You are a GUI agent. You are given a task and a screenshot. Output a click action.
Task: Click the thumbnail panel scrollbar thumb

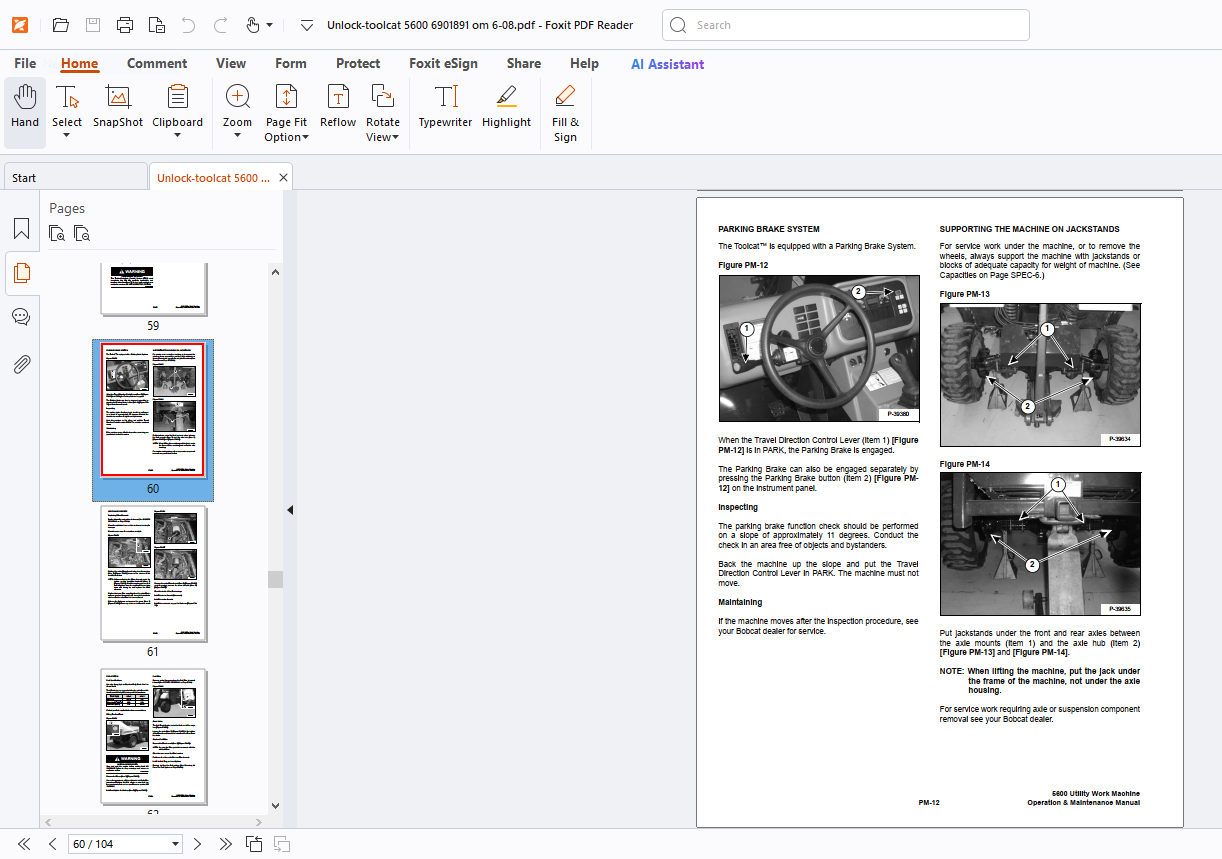tap(275, 579)
